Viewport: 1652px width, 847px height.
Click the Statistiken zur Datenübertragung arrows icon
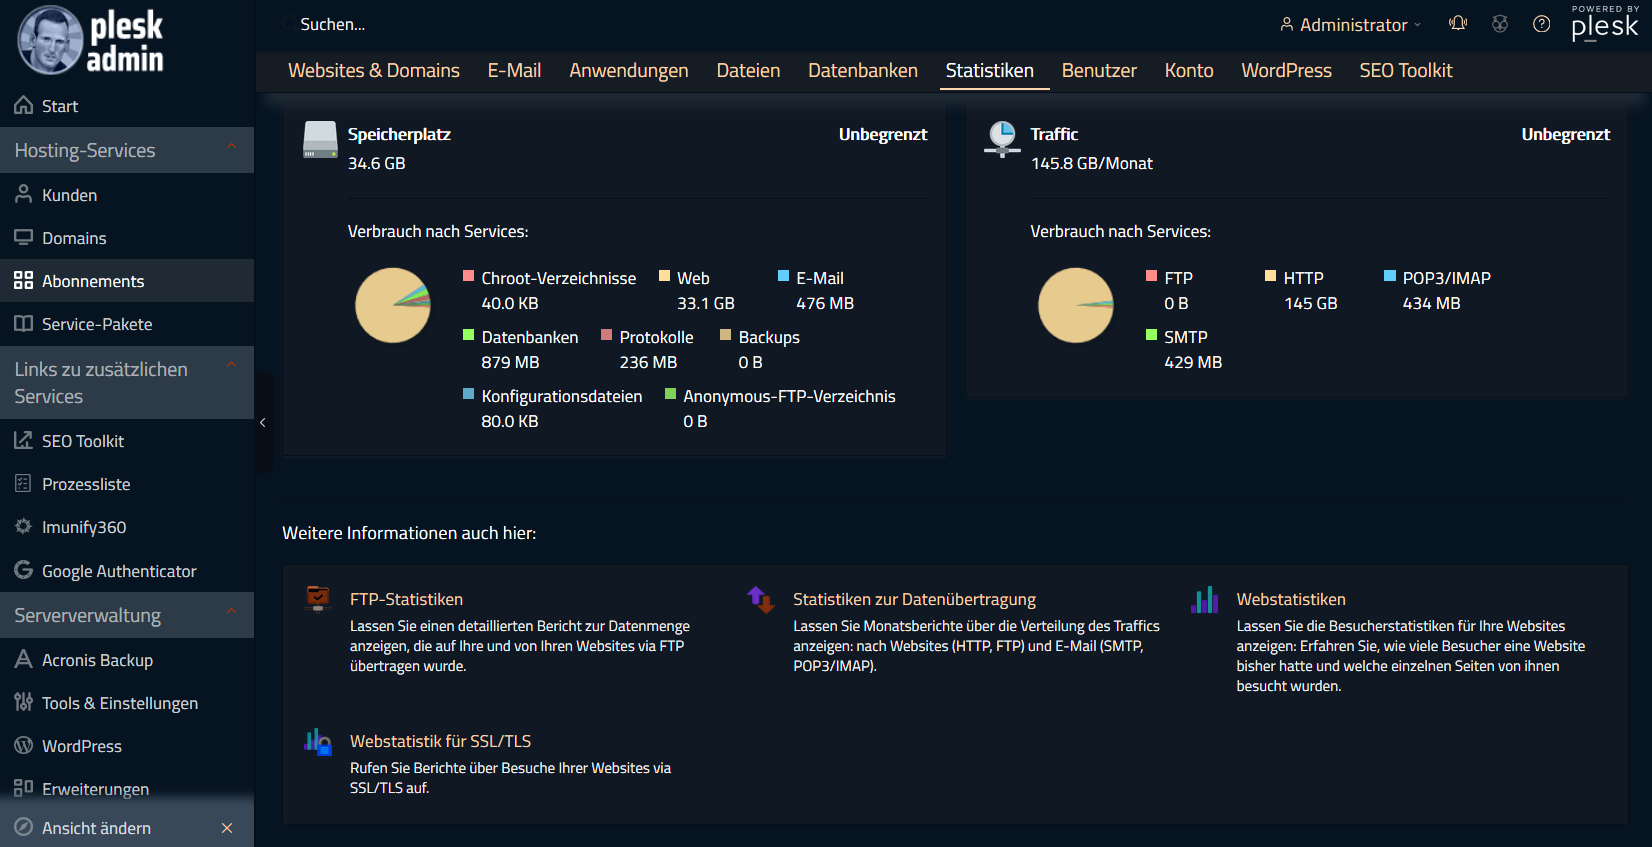(761, 599)
